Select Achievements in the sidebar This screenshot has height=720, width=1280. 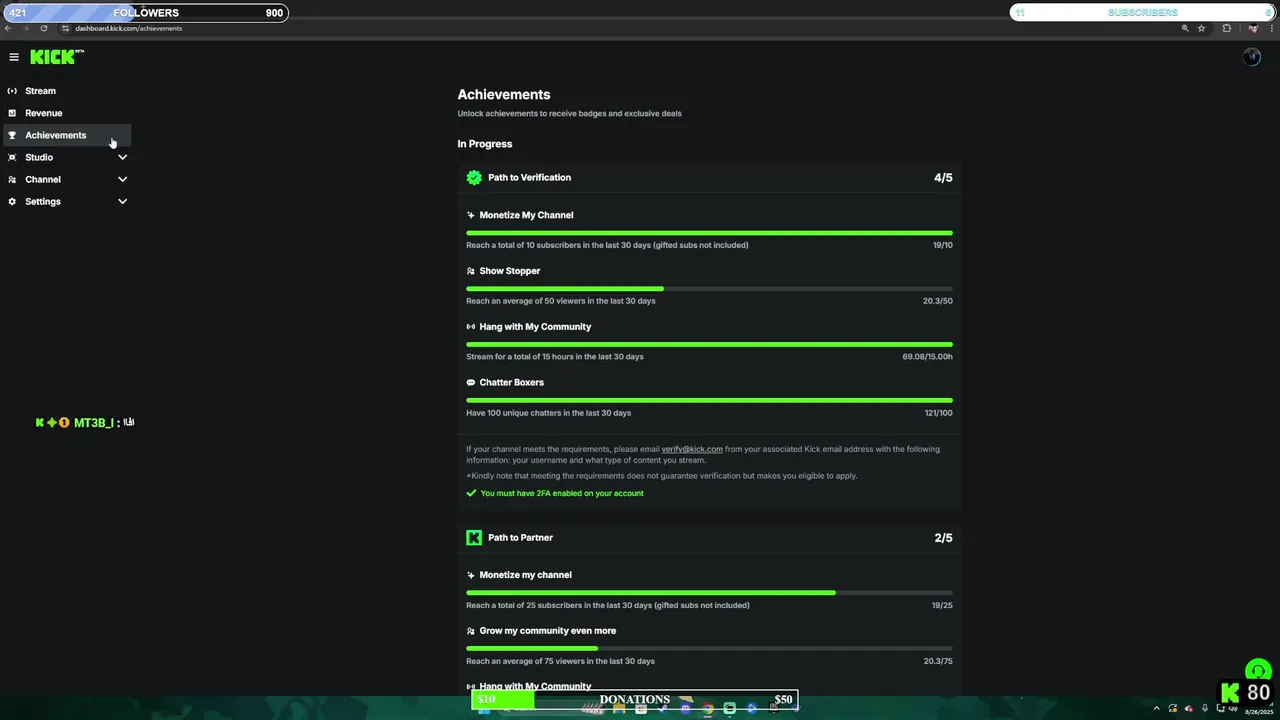pos(66,135)
